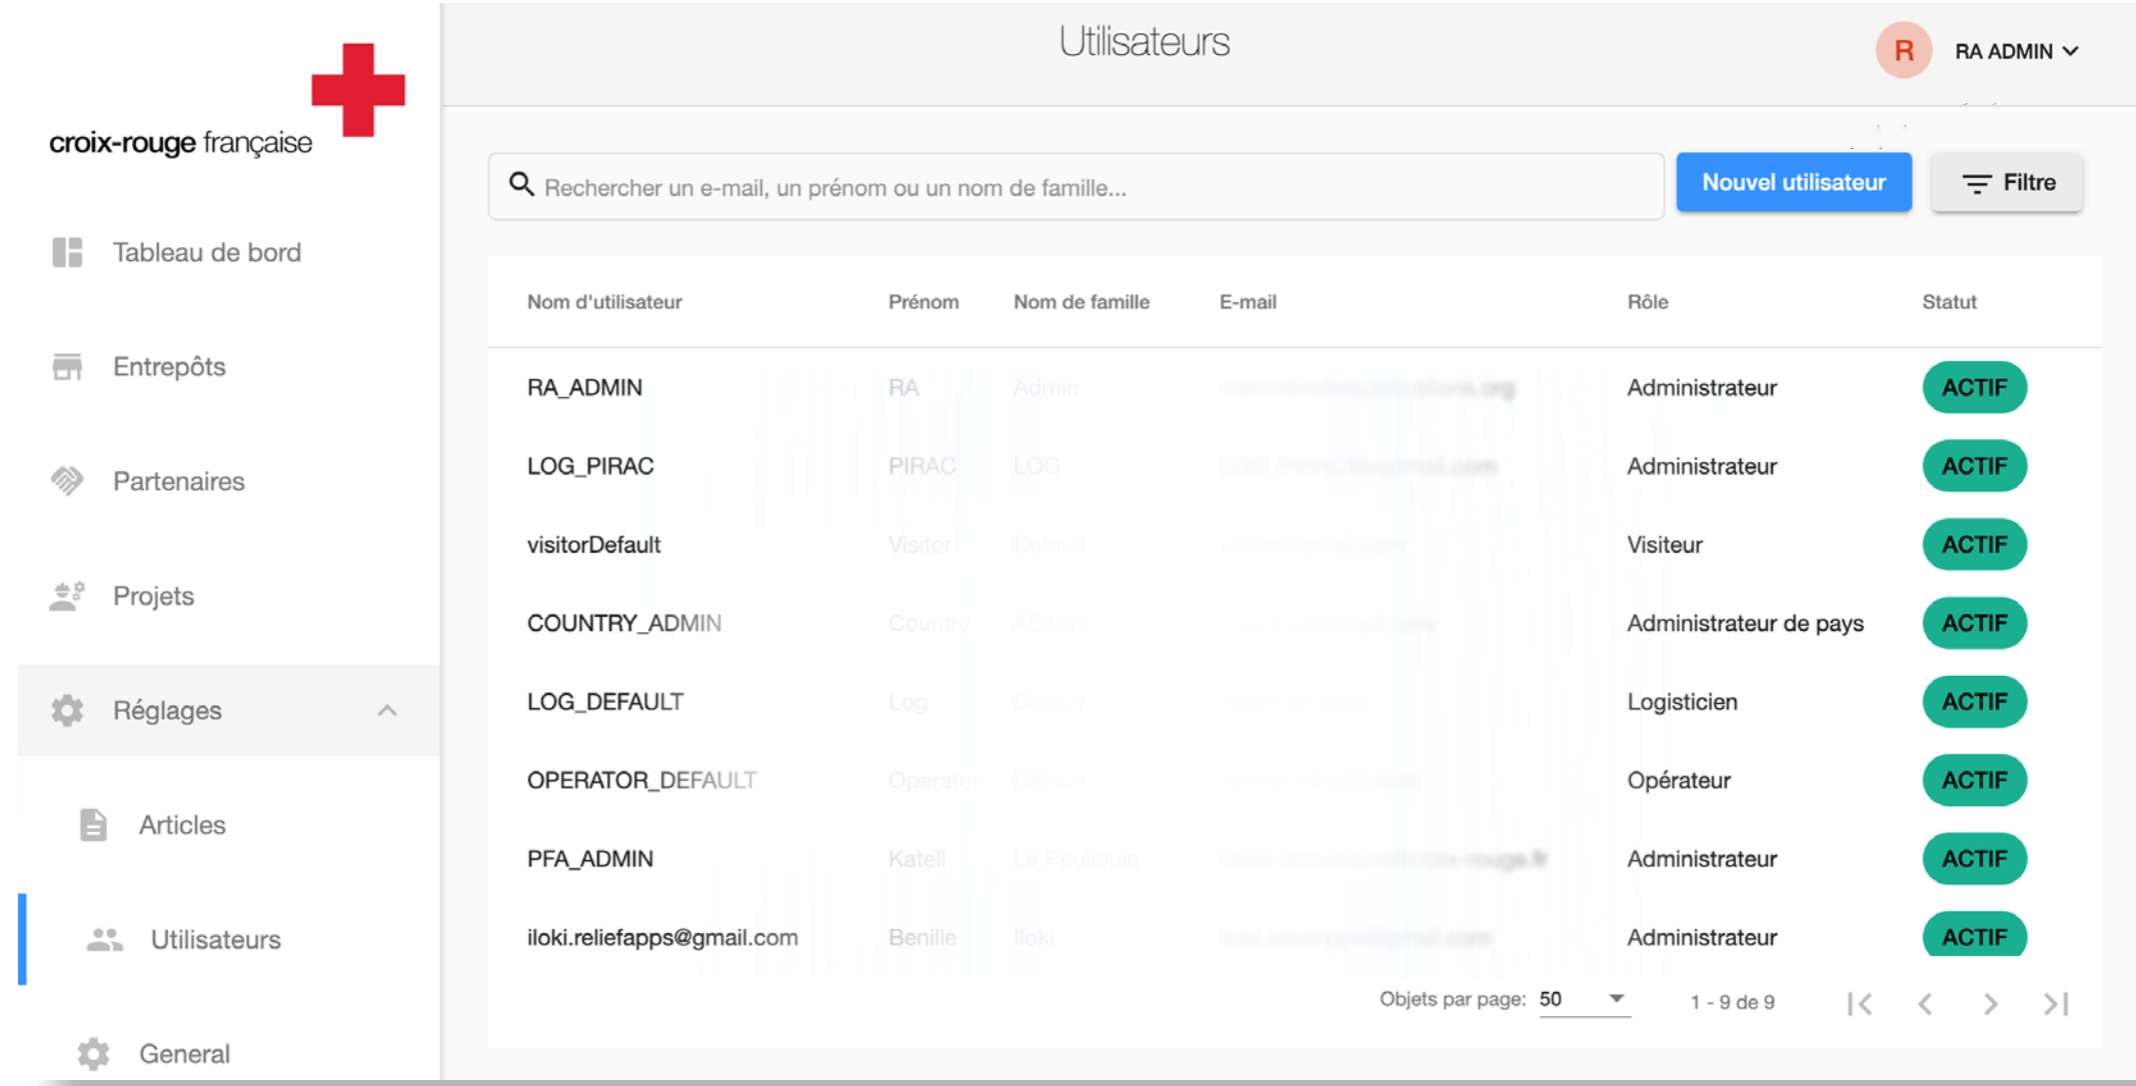Collapse the Réglages section chevron
The image size is (2136, 1086).
(x=387, y=711)
